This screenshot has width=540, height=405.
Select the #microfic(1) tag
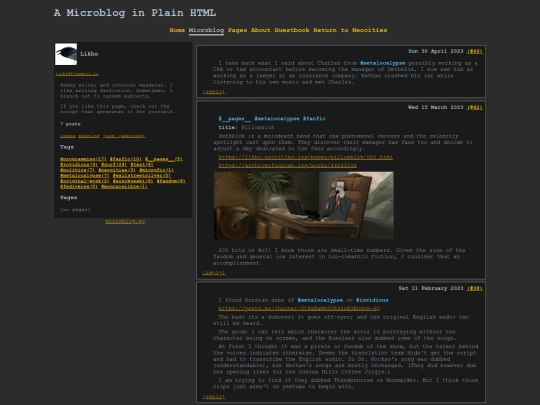[x=156, y=170]
